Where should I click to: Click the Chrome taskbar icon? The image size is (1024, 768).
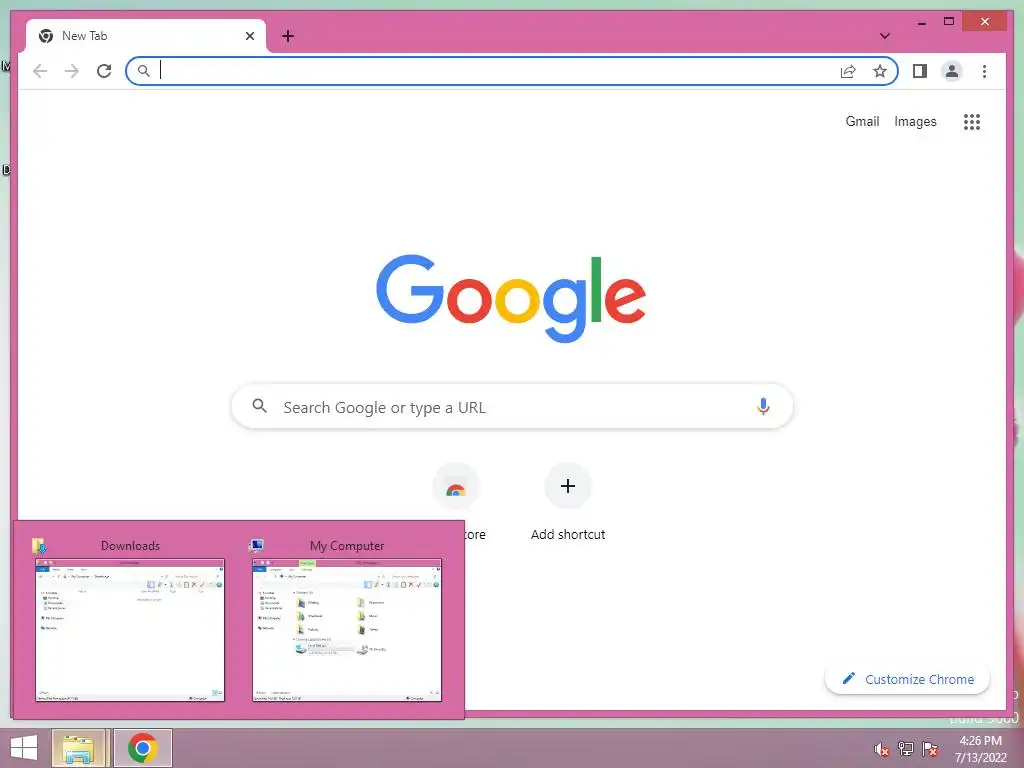(x=142, y=748)
